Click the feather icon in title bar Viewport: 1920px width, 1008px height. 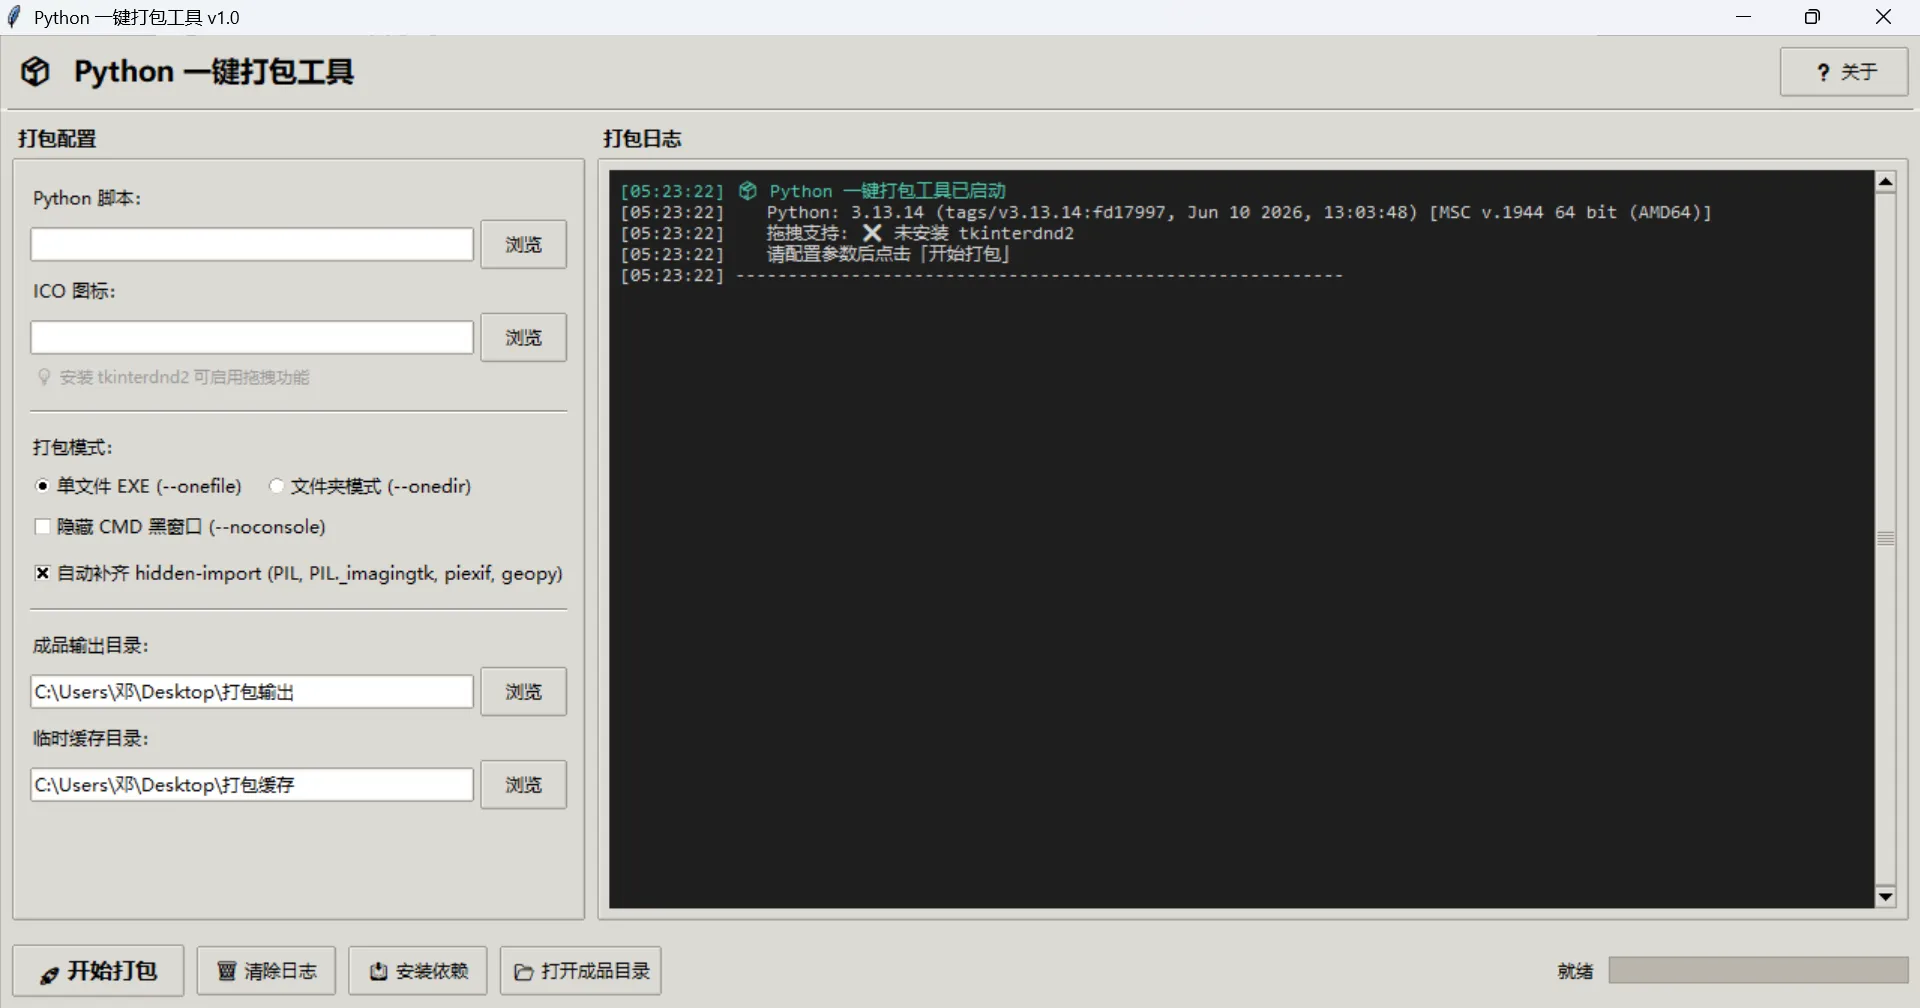(14, 17)
